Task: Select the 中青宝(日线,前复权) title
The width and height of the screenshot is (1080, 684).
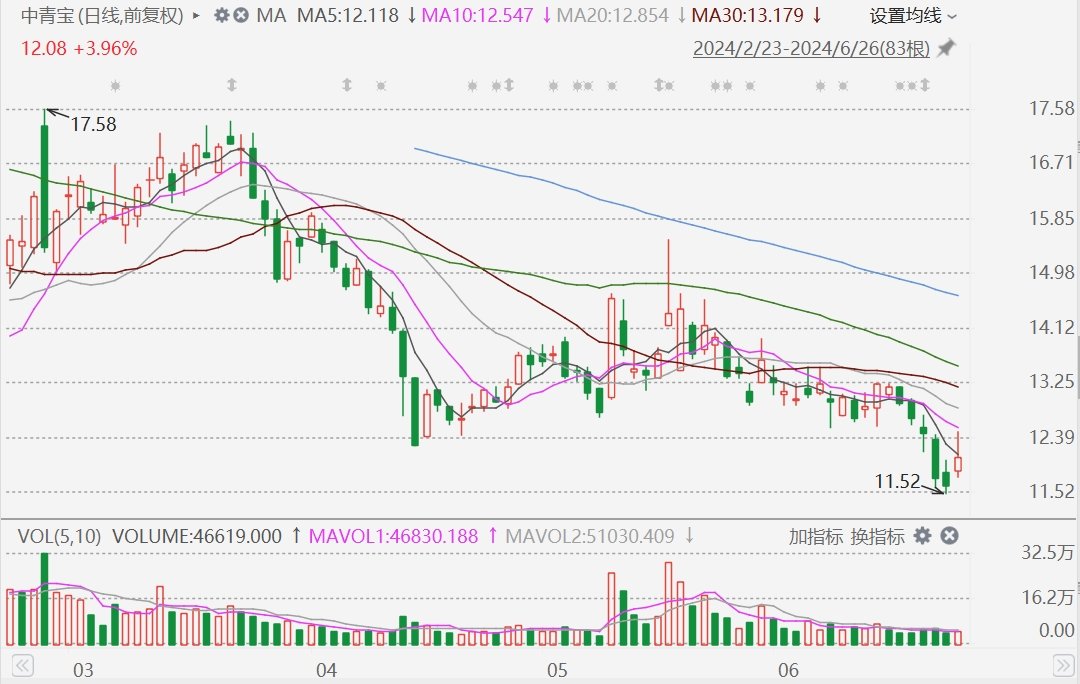Action: tap(103, 15)
